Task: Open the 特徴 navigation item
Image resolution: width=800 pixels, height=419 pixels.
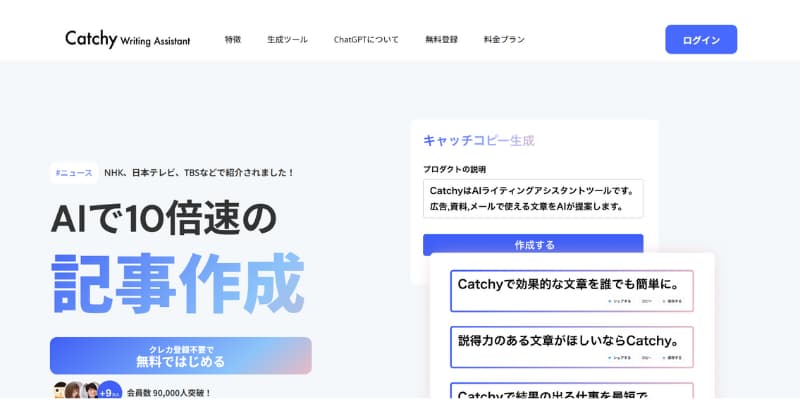Action: click(x=233, y=39)
